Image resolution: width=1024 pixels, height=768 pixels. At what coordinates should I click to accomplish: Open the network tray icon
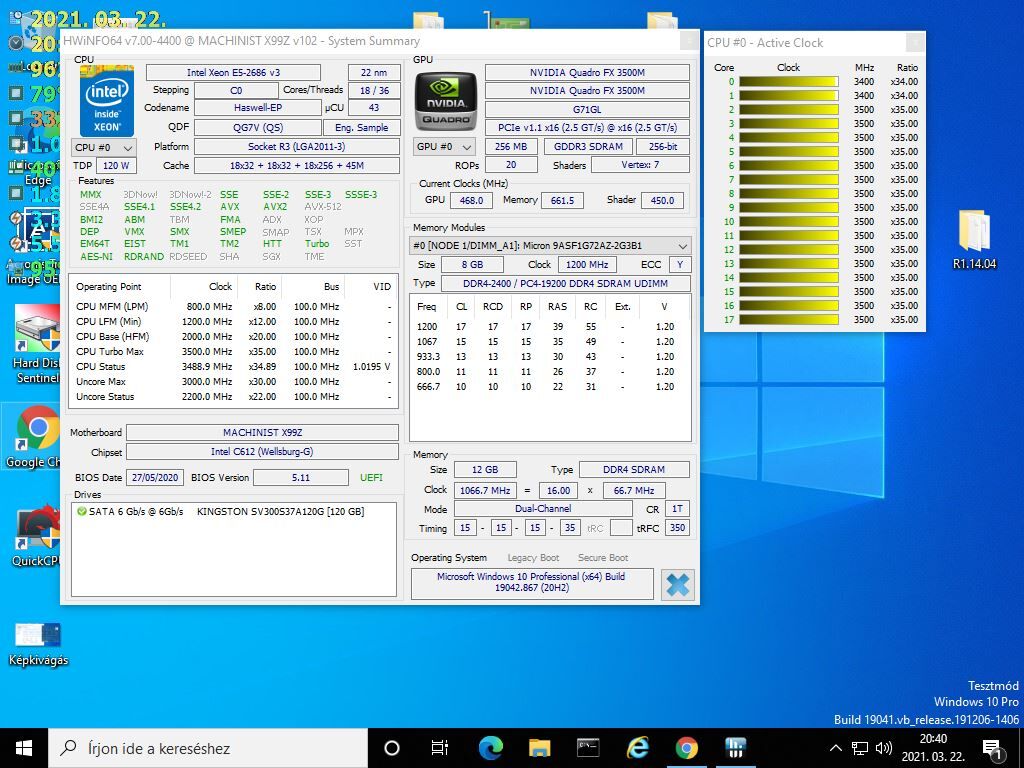pyautogui.click(x=860, y=748)
